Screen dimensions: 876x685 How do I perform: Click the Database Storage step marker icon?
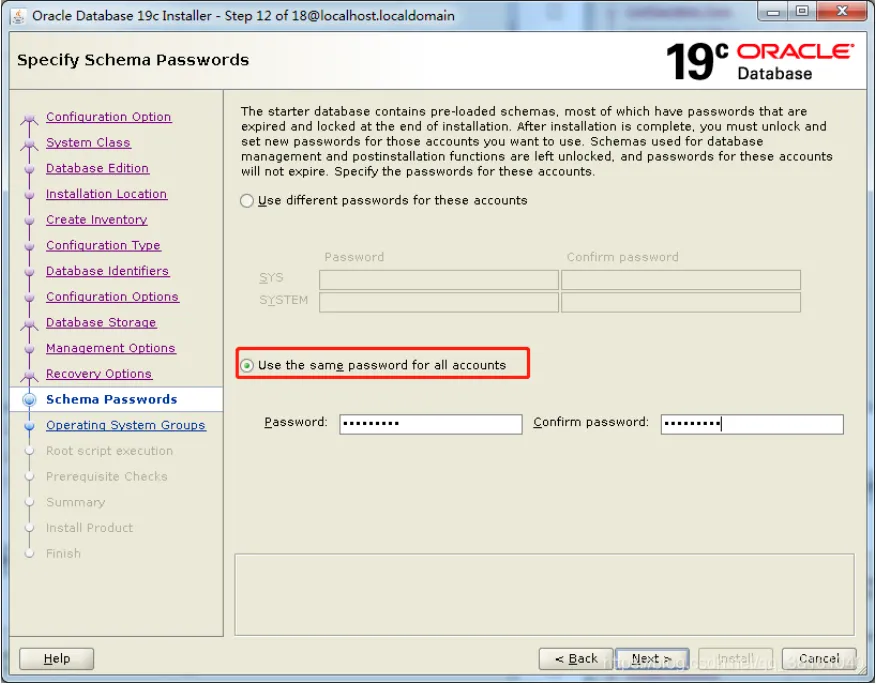click(29, 324)
